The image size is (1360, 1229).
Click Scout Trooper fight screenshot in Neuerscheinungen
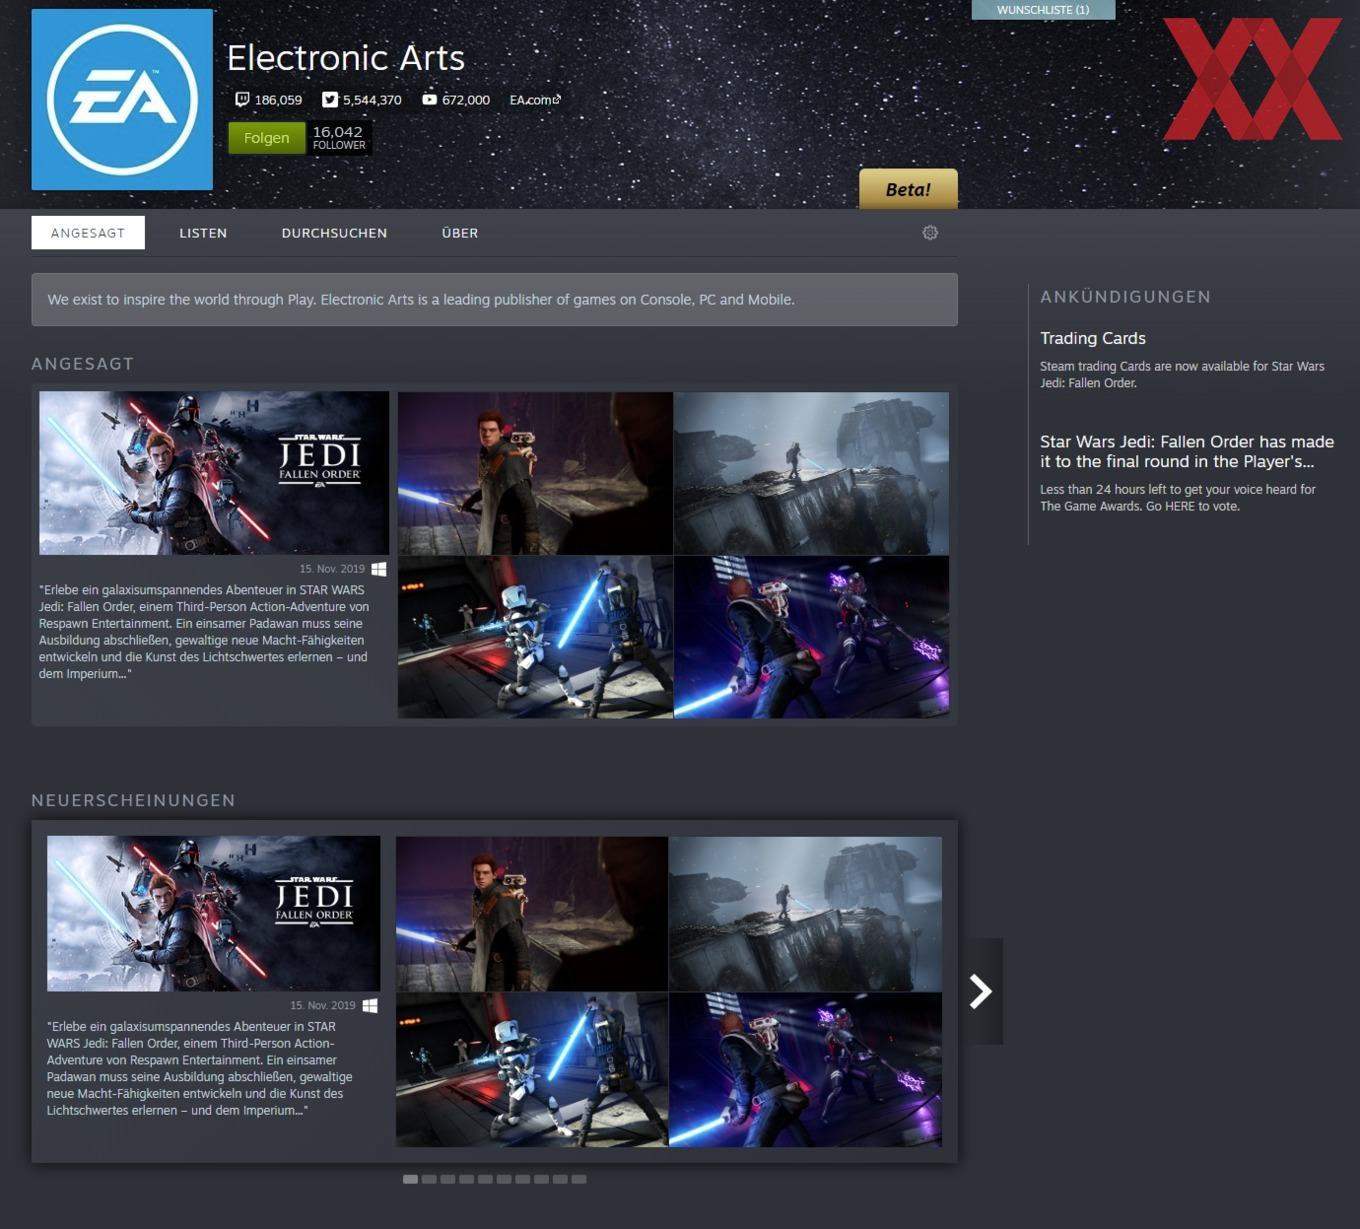tap(532, 1069)
